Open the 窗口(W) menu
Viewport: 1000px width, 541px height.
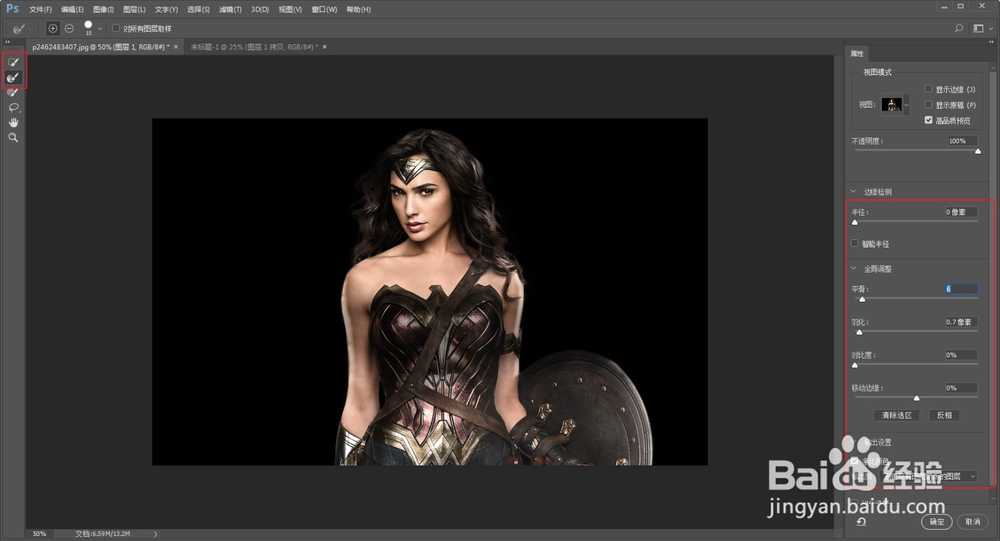324,10
